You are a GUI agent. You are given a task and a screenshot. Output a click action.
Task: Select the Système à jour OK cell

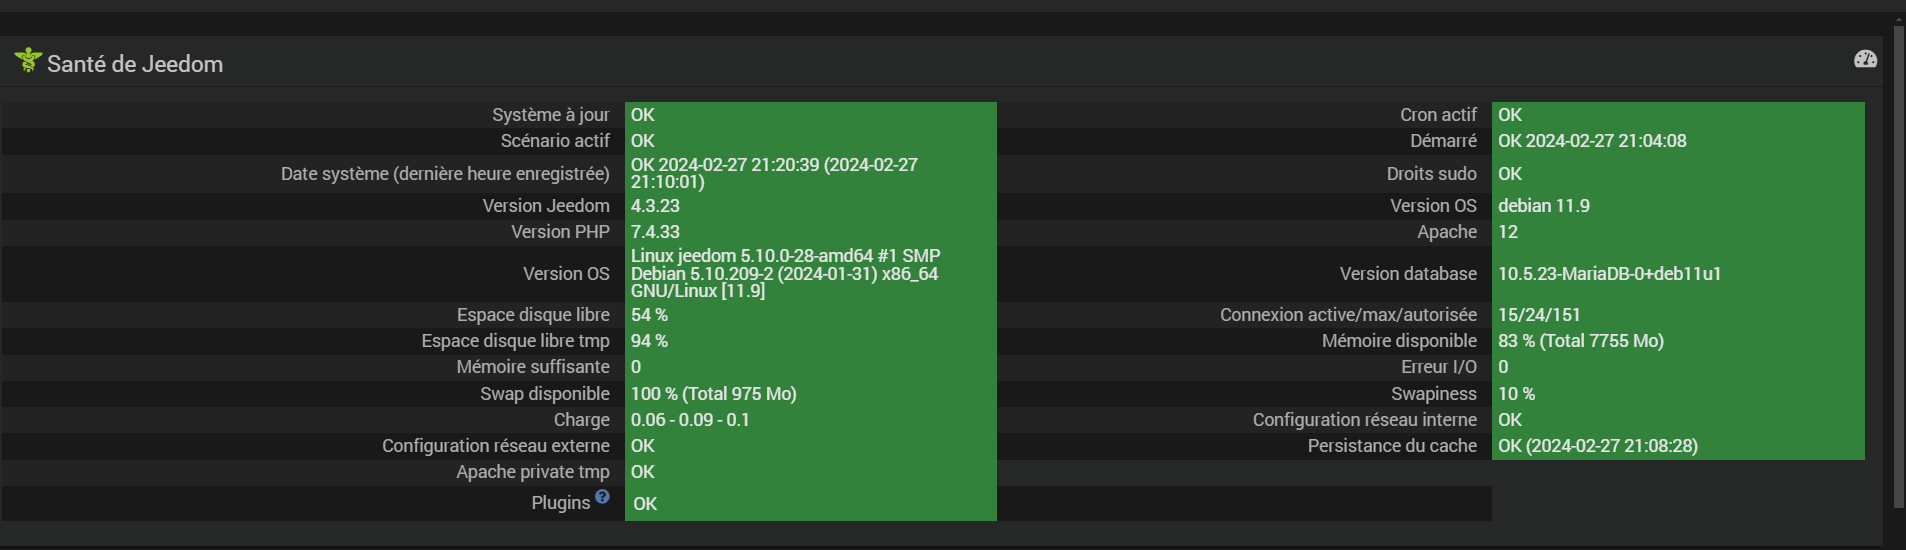click(810, 115)
